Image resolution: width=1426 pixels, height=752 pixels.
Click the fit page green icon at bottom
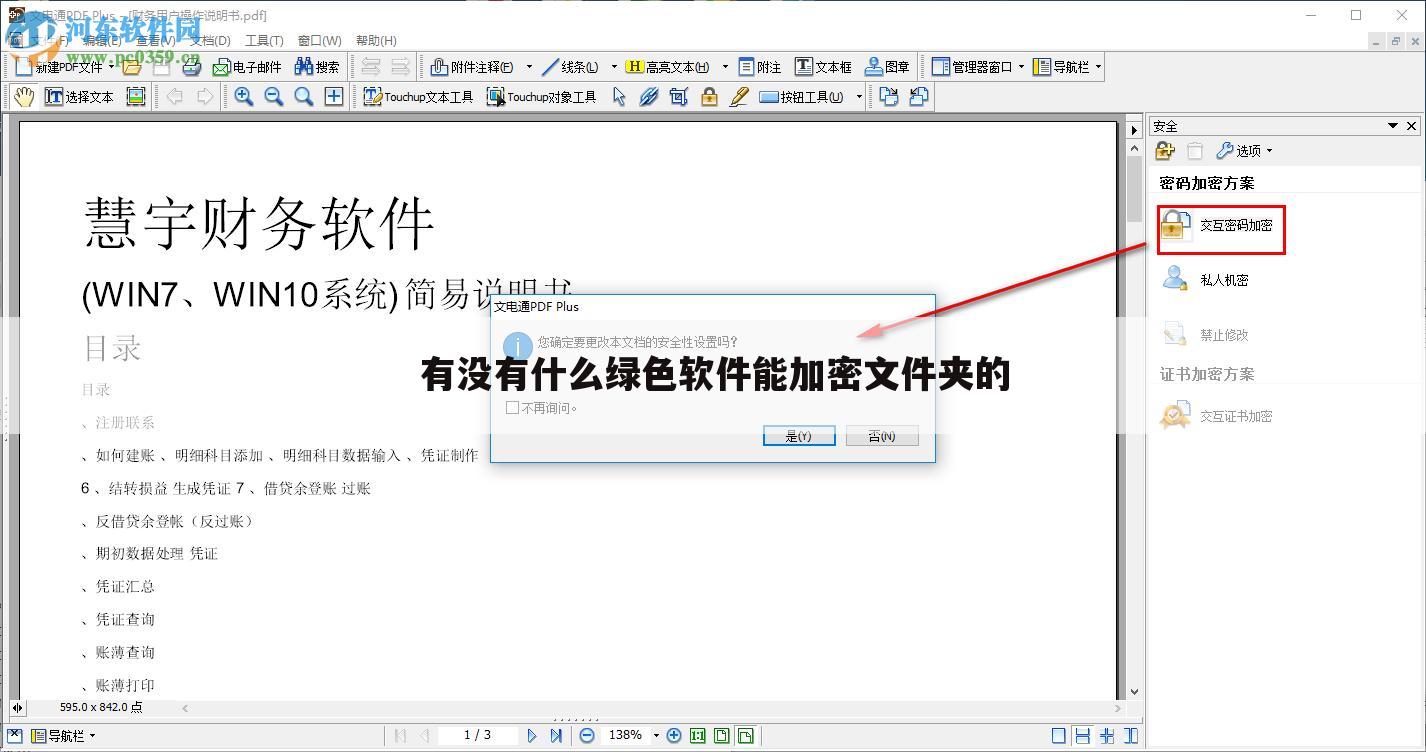[721, 735]
